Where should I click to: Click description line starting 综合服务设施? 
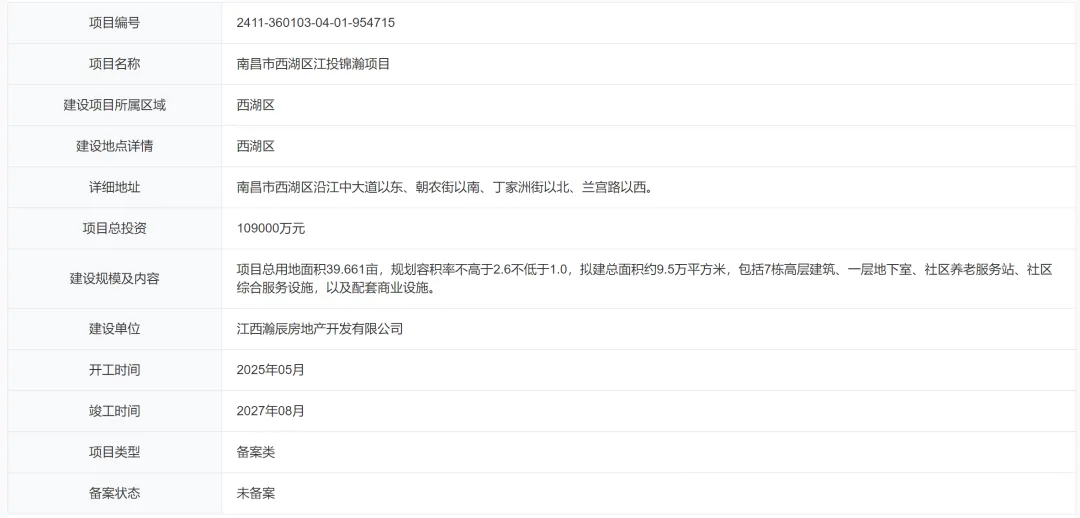point(338,289)
